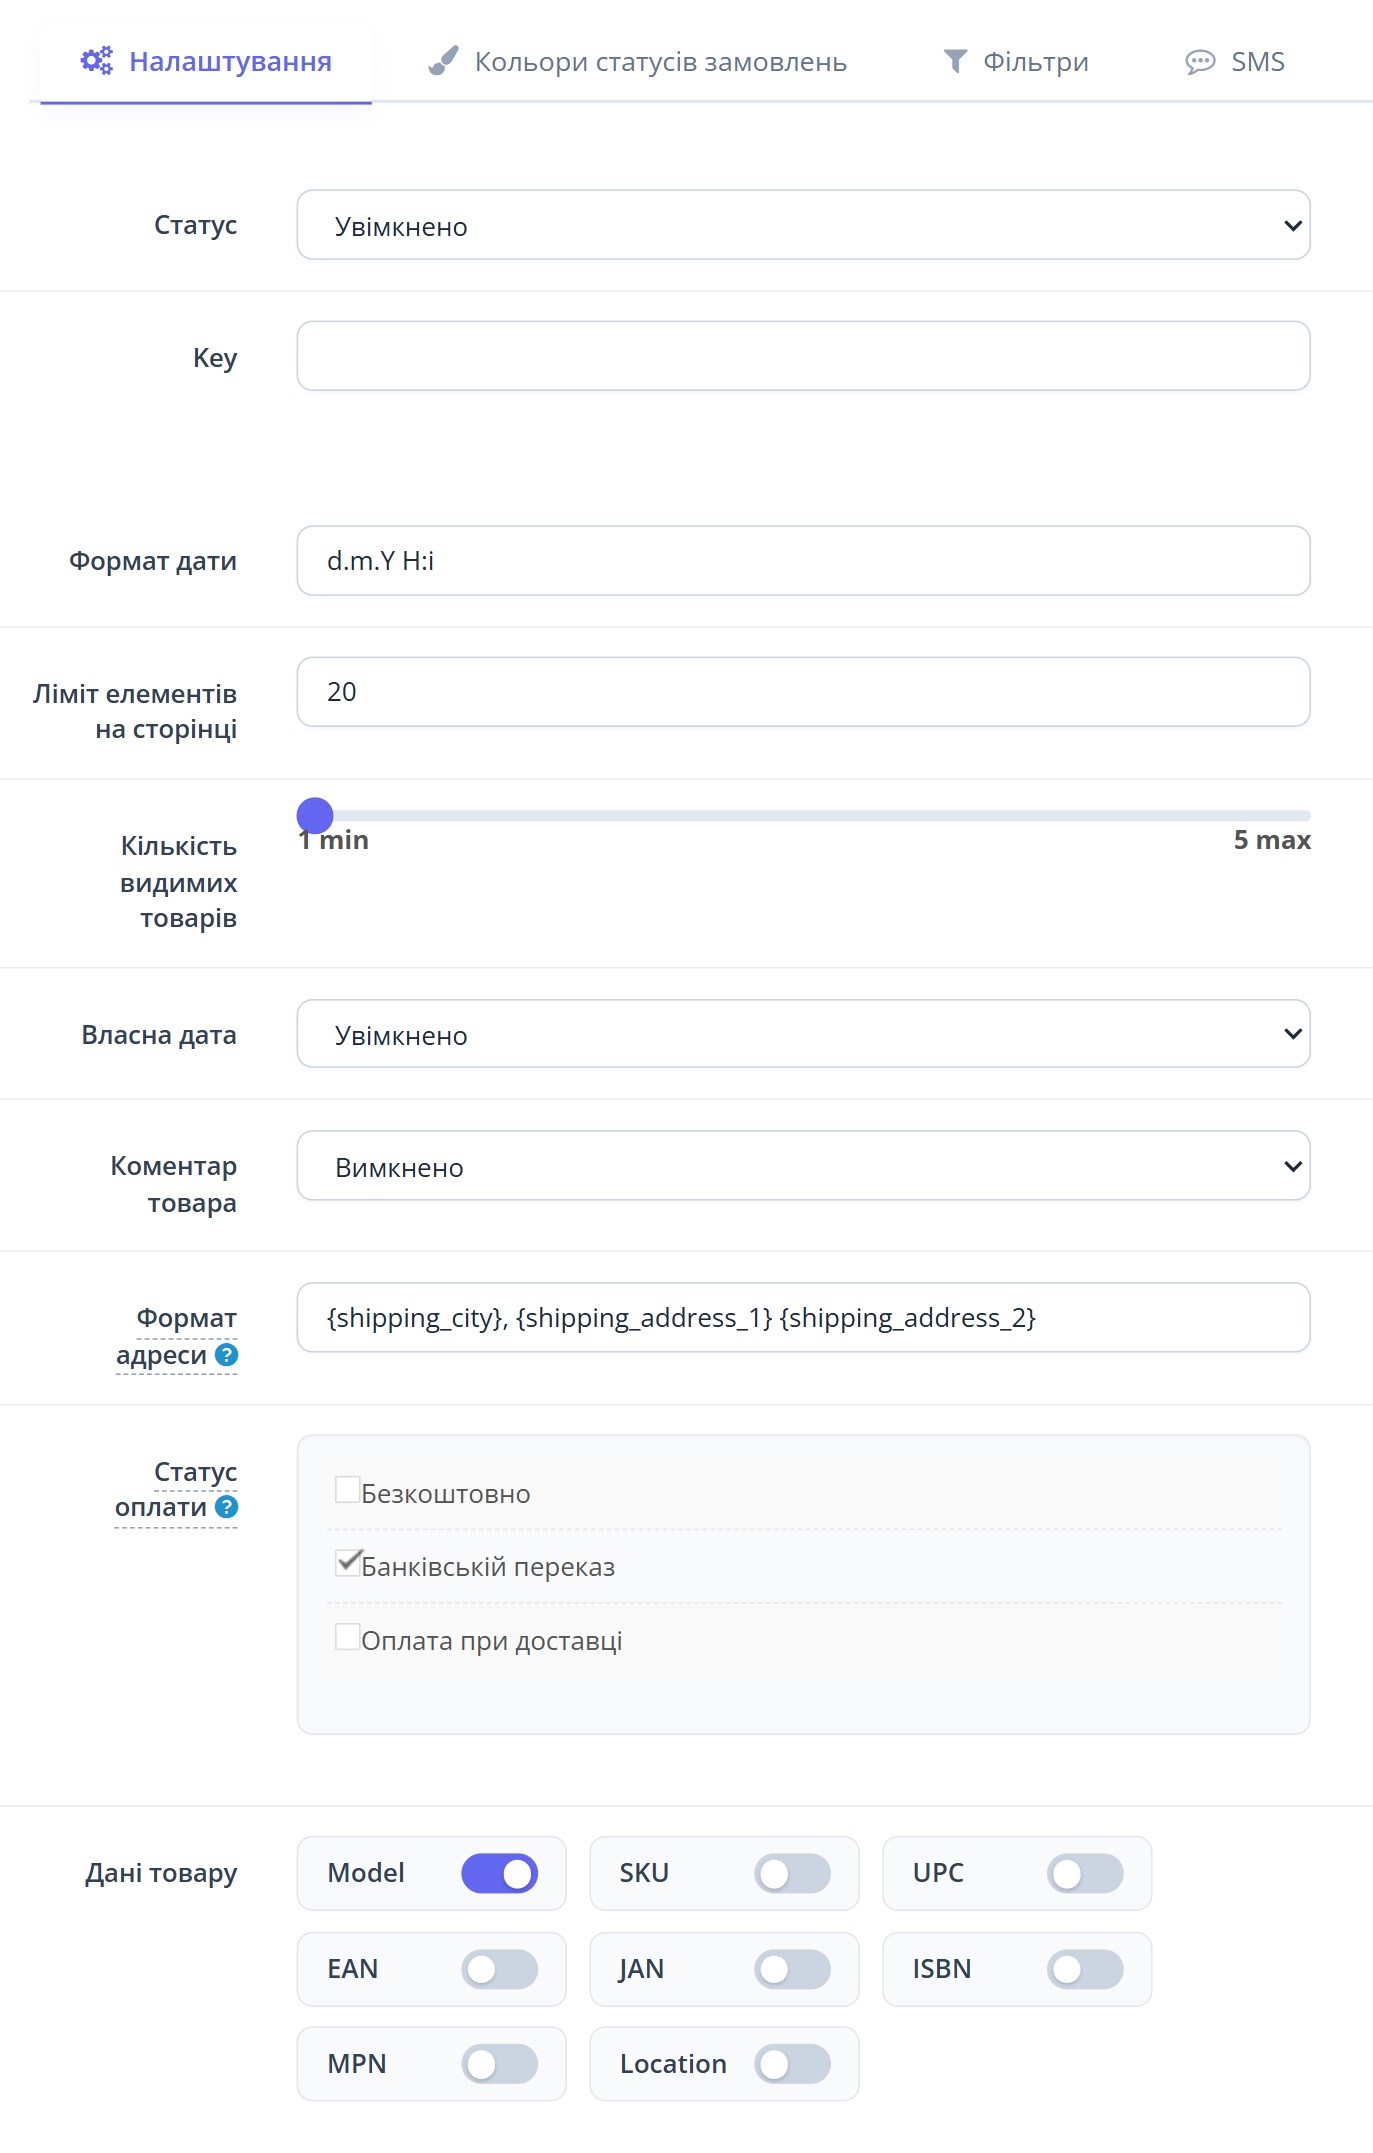This screenshot has height=2153, width=1373.
Task: Expand the Власна дата dropdown
Action: (x=803, y=1034)
